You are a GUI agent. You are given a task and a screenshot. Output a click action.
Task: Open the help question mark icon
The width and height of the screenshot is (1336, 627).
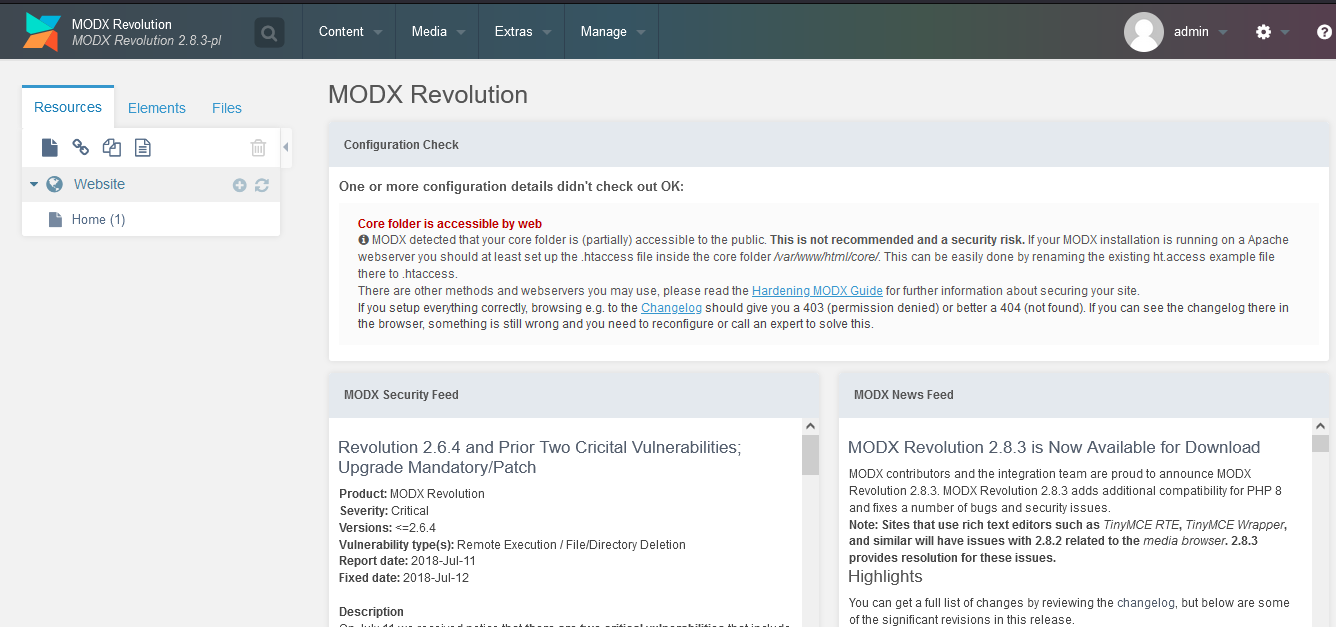tap(1324, 32)
